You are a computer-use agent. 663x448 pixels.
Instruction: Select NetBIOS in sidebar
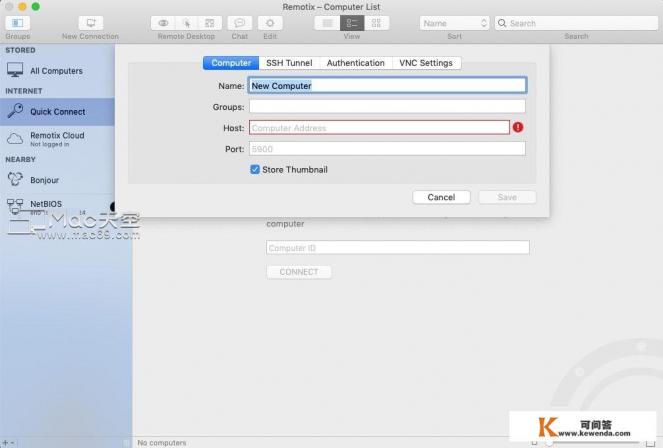click(57, 205)
